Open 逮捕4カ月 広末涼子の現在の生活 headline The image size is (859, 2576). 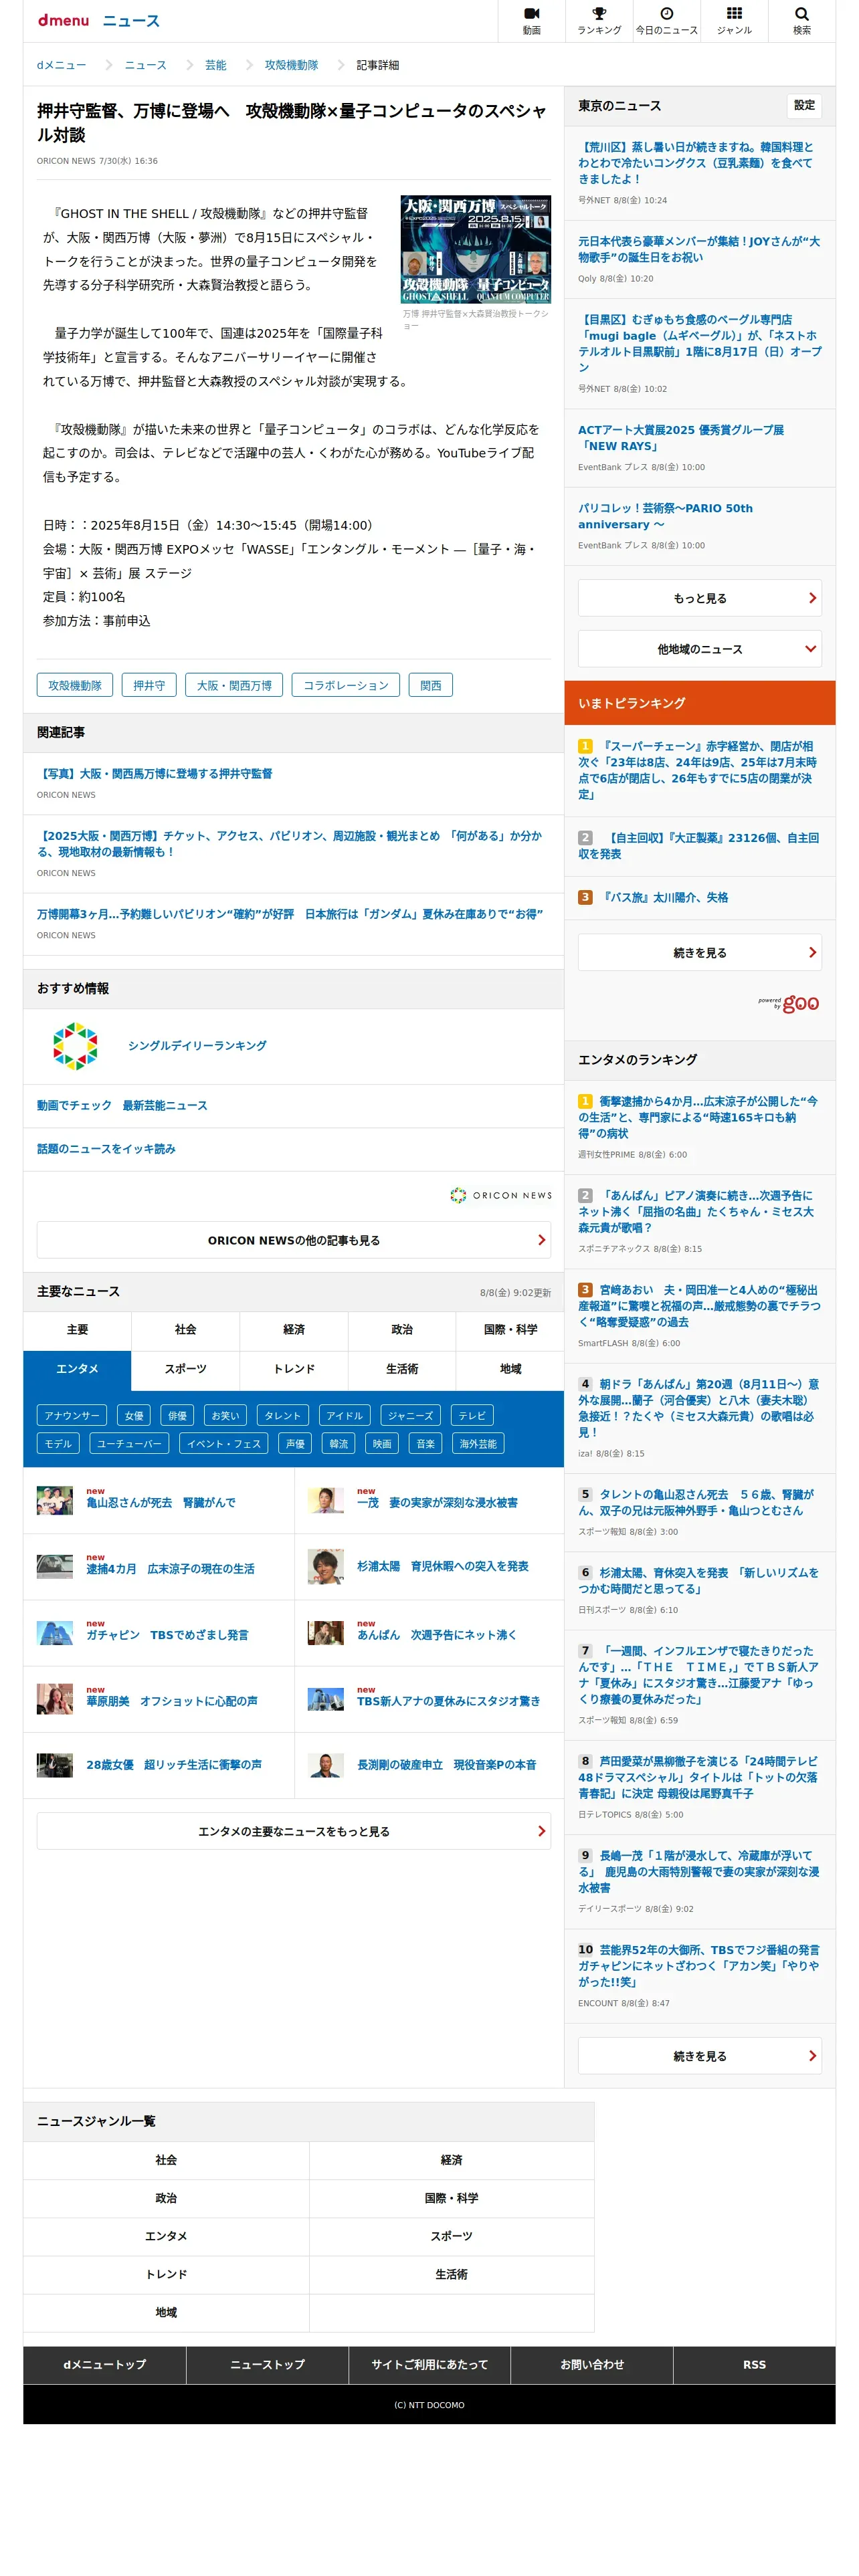click(170, 1569)
